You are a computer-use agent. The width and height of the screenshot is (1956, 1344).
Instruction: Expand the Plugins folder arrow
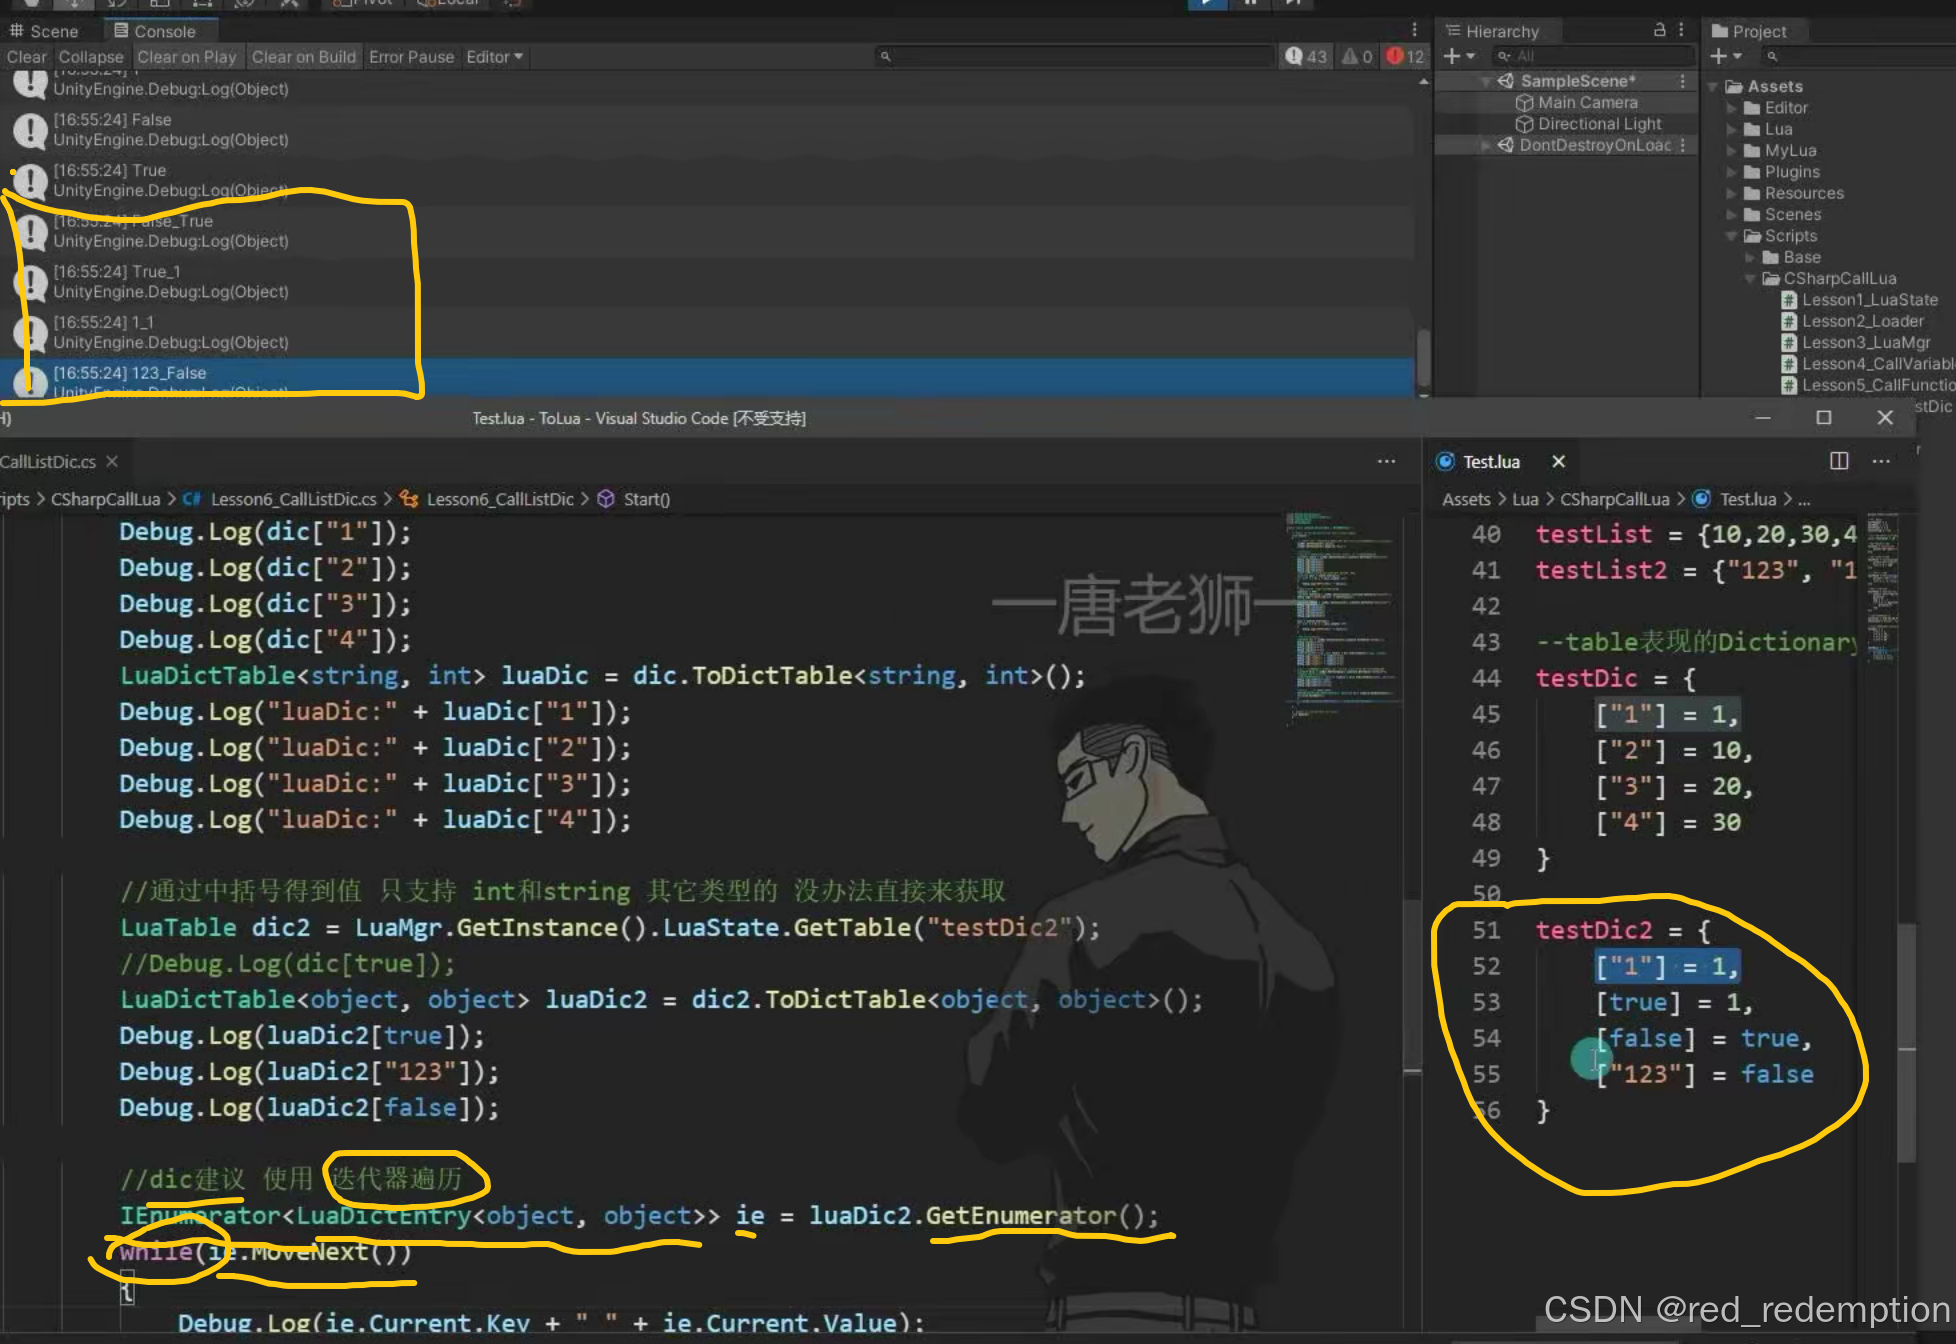pos(1732,172)
